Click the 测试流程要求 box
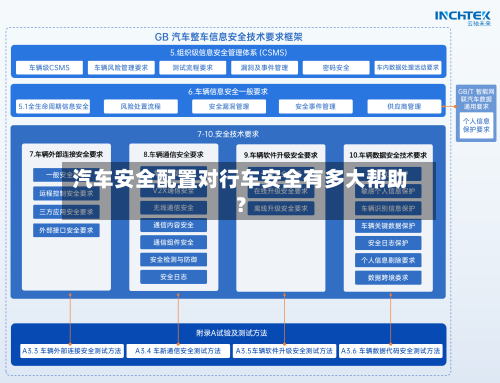The height and width of the screenshot is (383, 500). (193, 68)
